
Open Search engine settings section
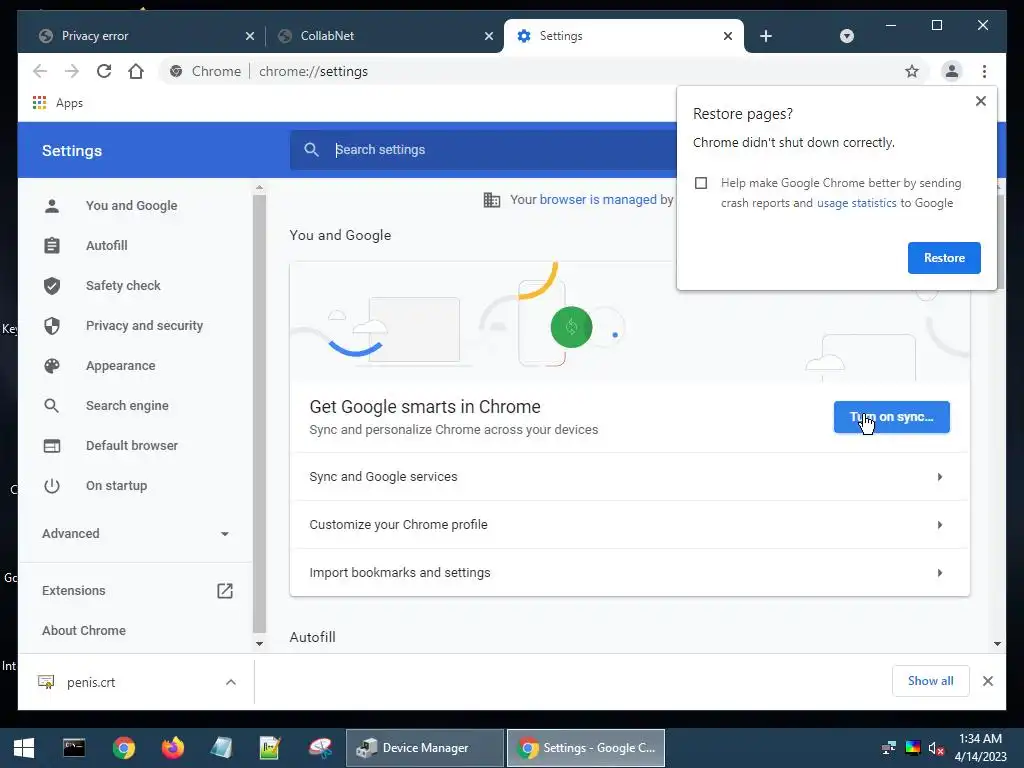pyautogui.click(x=127, y=406)
